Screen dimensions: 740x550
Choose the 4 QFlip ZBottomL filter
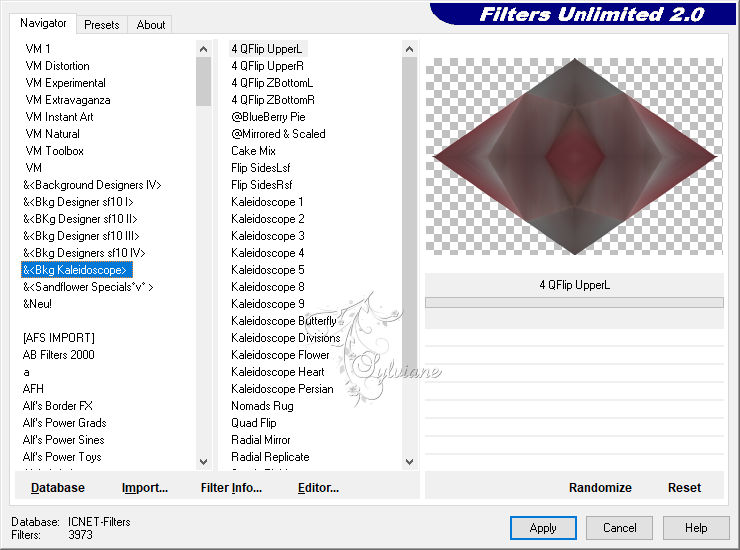tap(272, 83)
